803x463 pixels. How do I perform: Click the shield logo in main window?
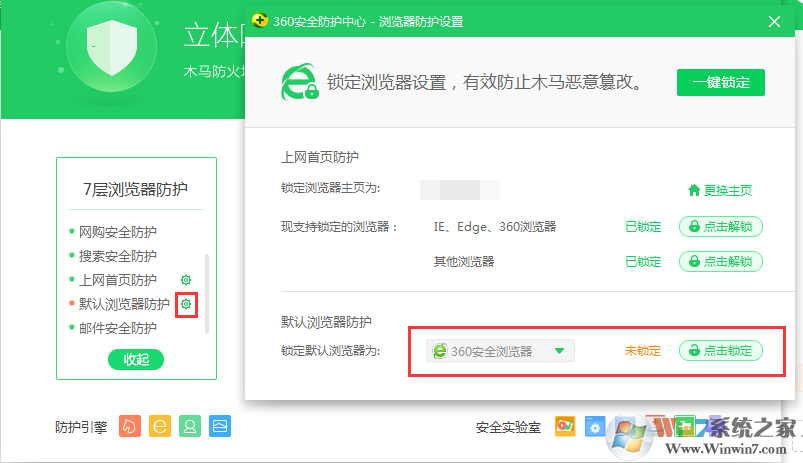tap(112, 48)
